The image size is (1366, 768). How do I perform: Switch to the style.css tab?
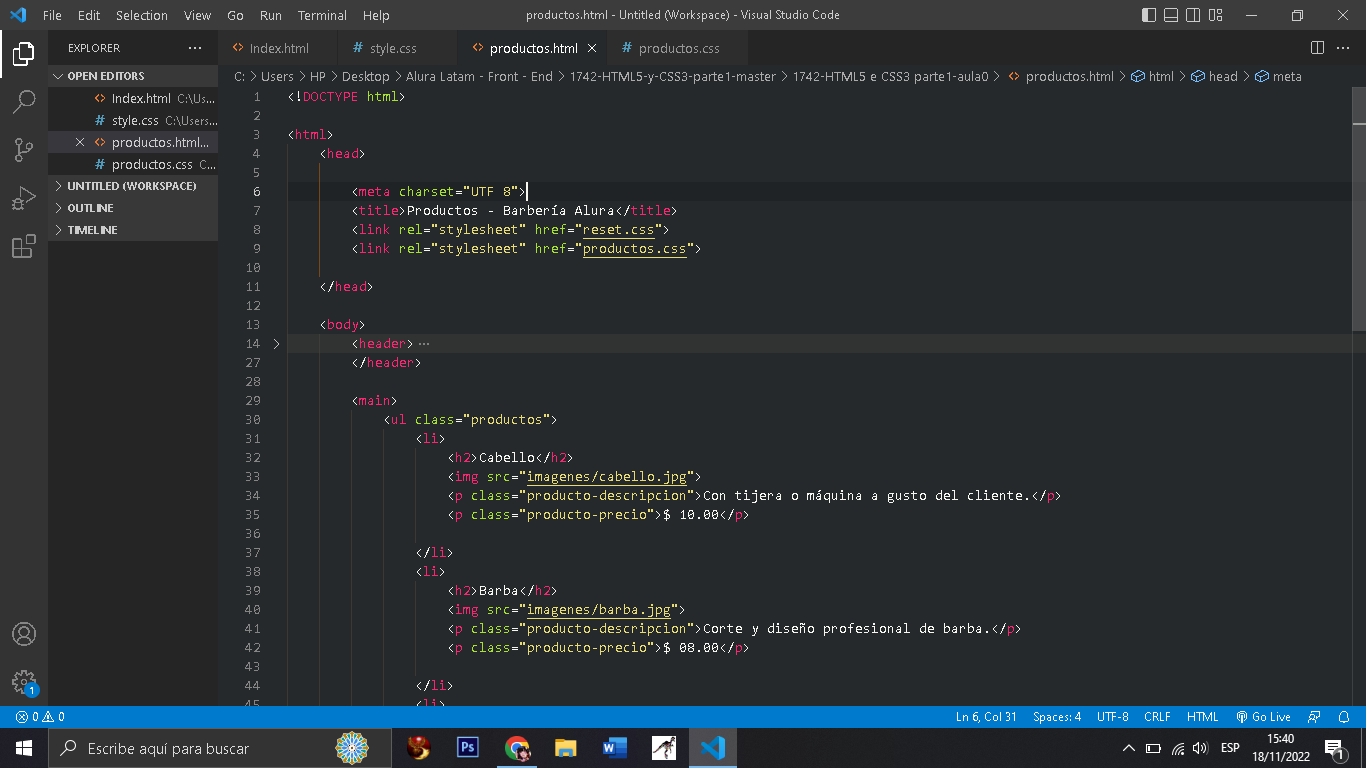[x=397, y=48]
